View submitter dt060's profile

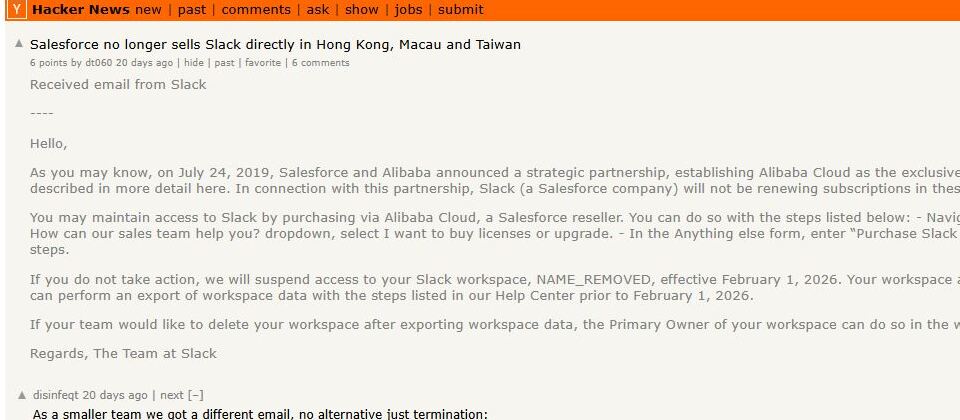(98, 63)
